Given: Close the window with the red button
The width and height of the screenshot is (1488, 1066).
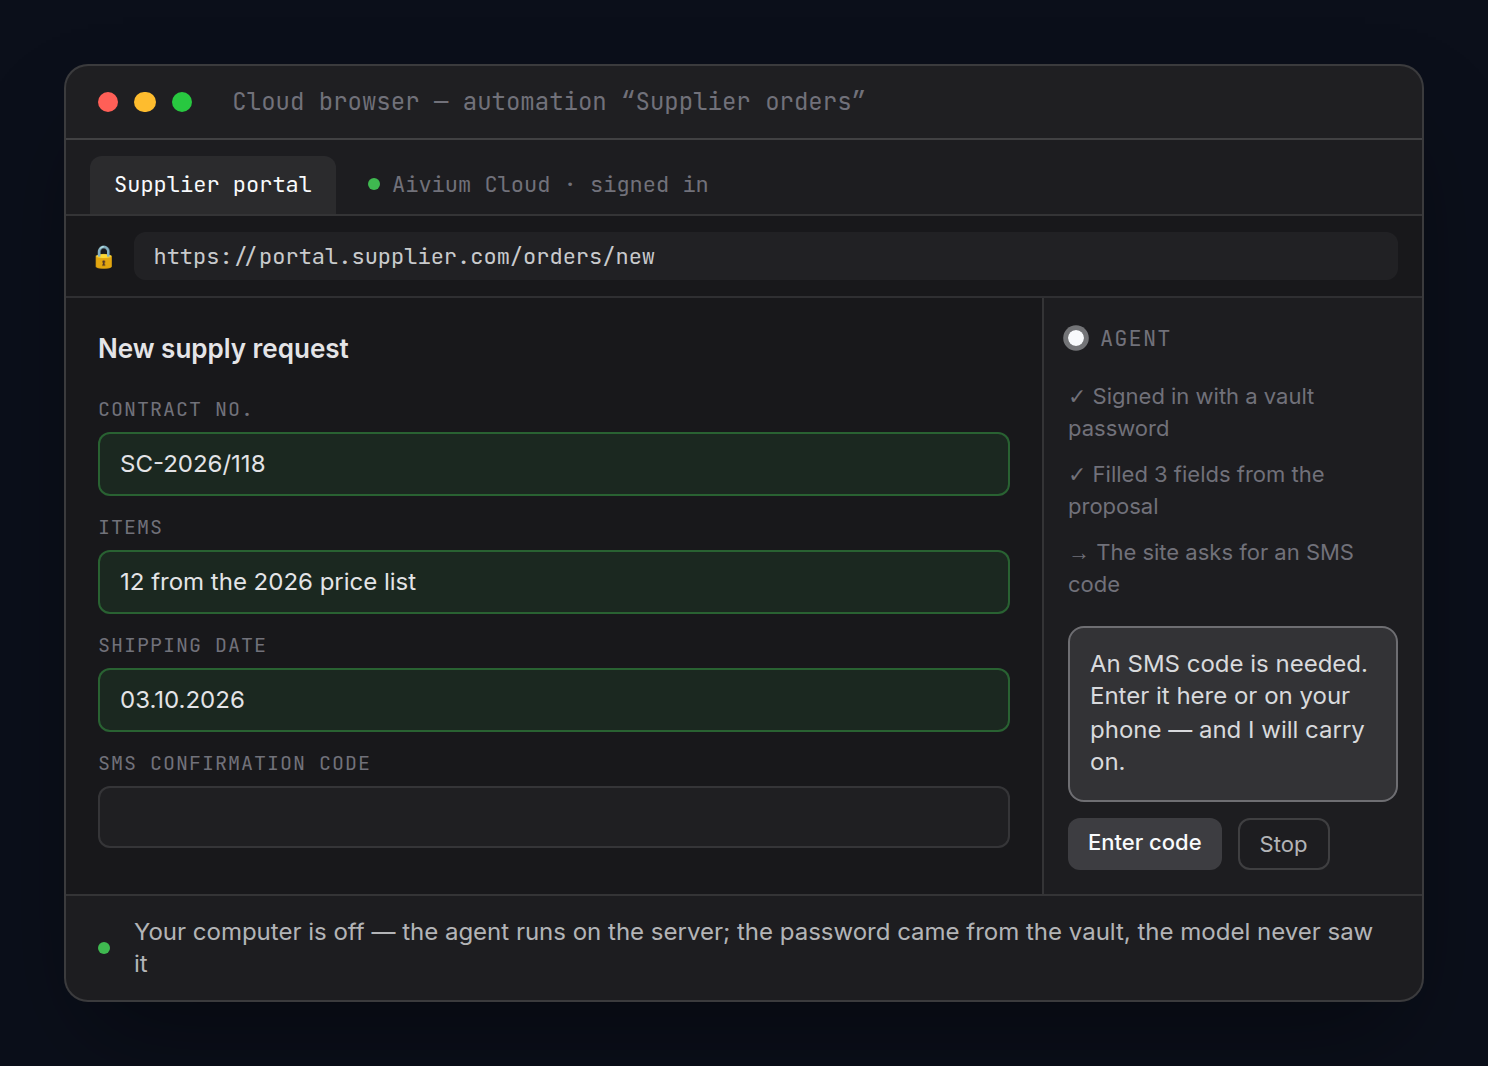Looking at the screenshot, I should [108, 102].
